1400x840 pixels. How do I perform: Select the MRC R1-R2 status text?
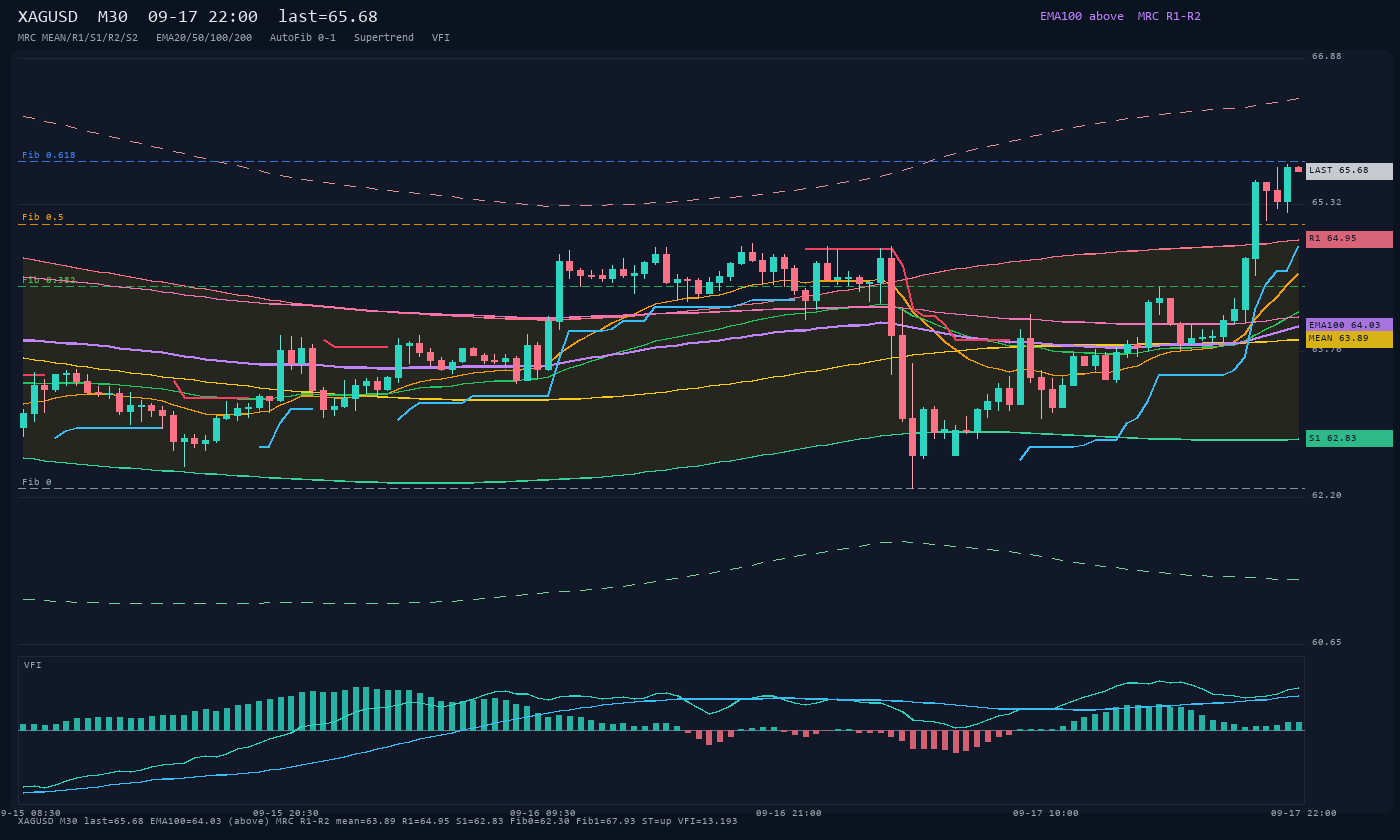click(1169, 16)
